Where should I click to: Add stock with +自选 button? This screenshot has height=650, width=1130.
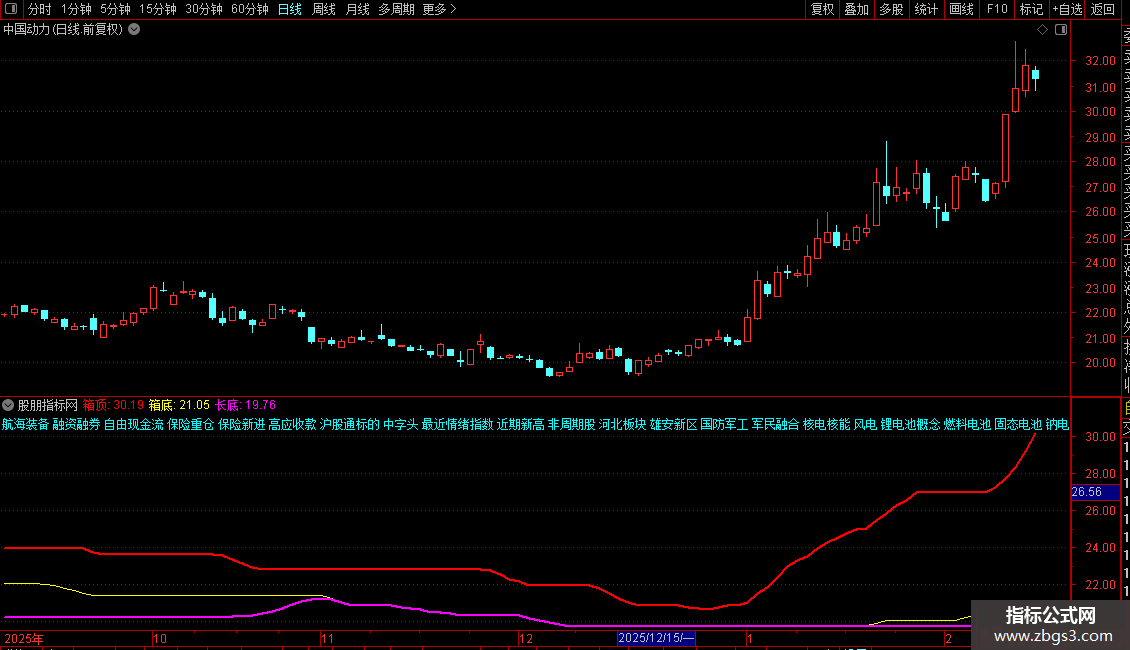1067,9
